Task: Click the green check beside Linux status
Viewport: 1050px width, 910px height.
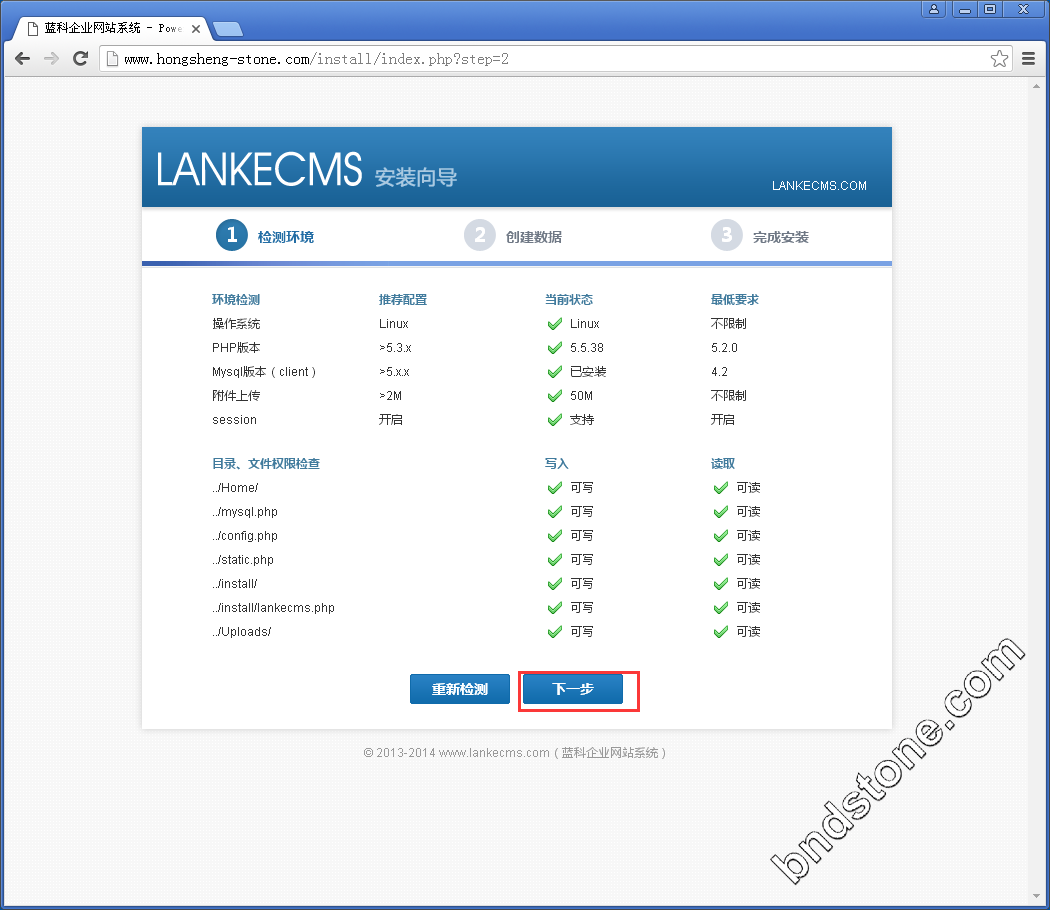Action: click(x=554, y=324)
